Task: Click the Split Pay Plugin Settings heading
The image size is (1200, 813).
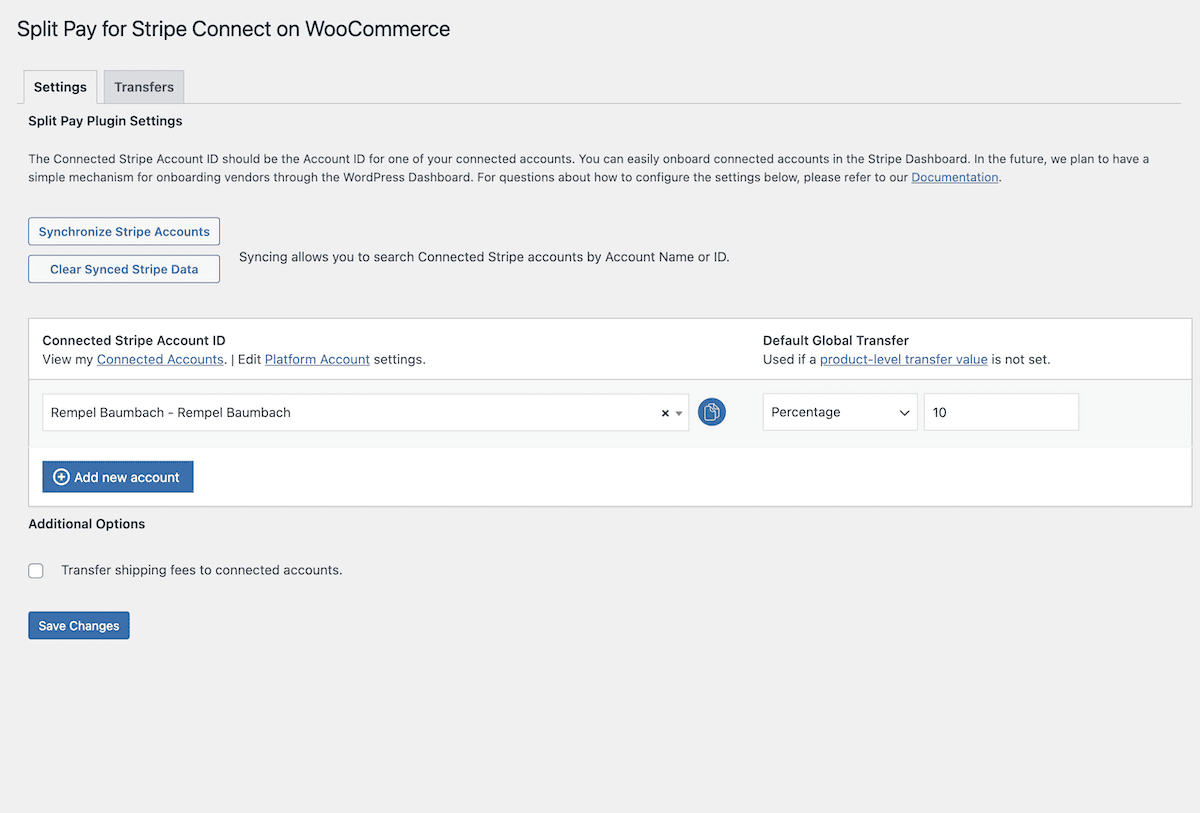Action: [105, 121]
